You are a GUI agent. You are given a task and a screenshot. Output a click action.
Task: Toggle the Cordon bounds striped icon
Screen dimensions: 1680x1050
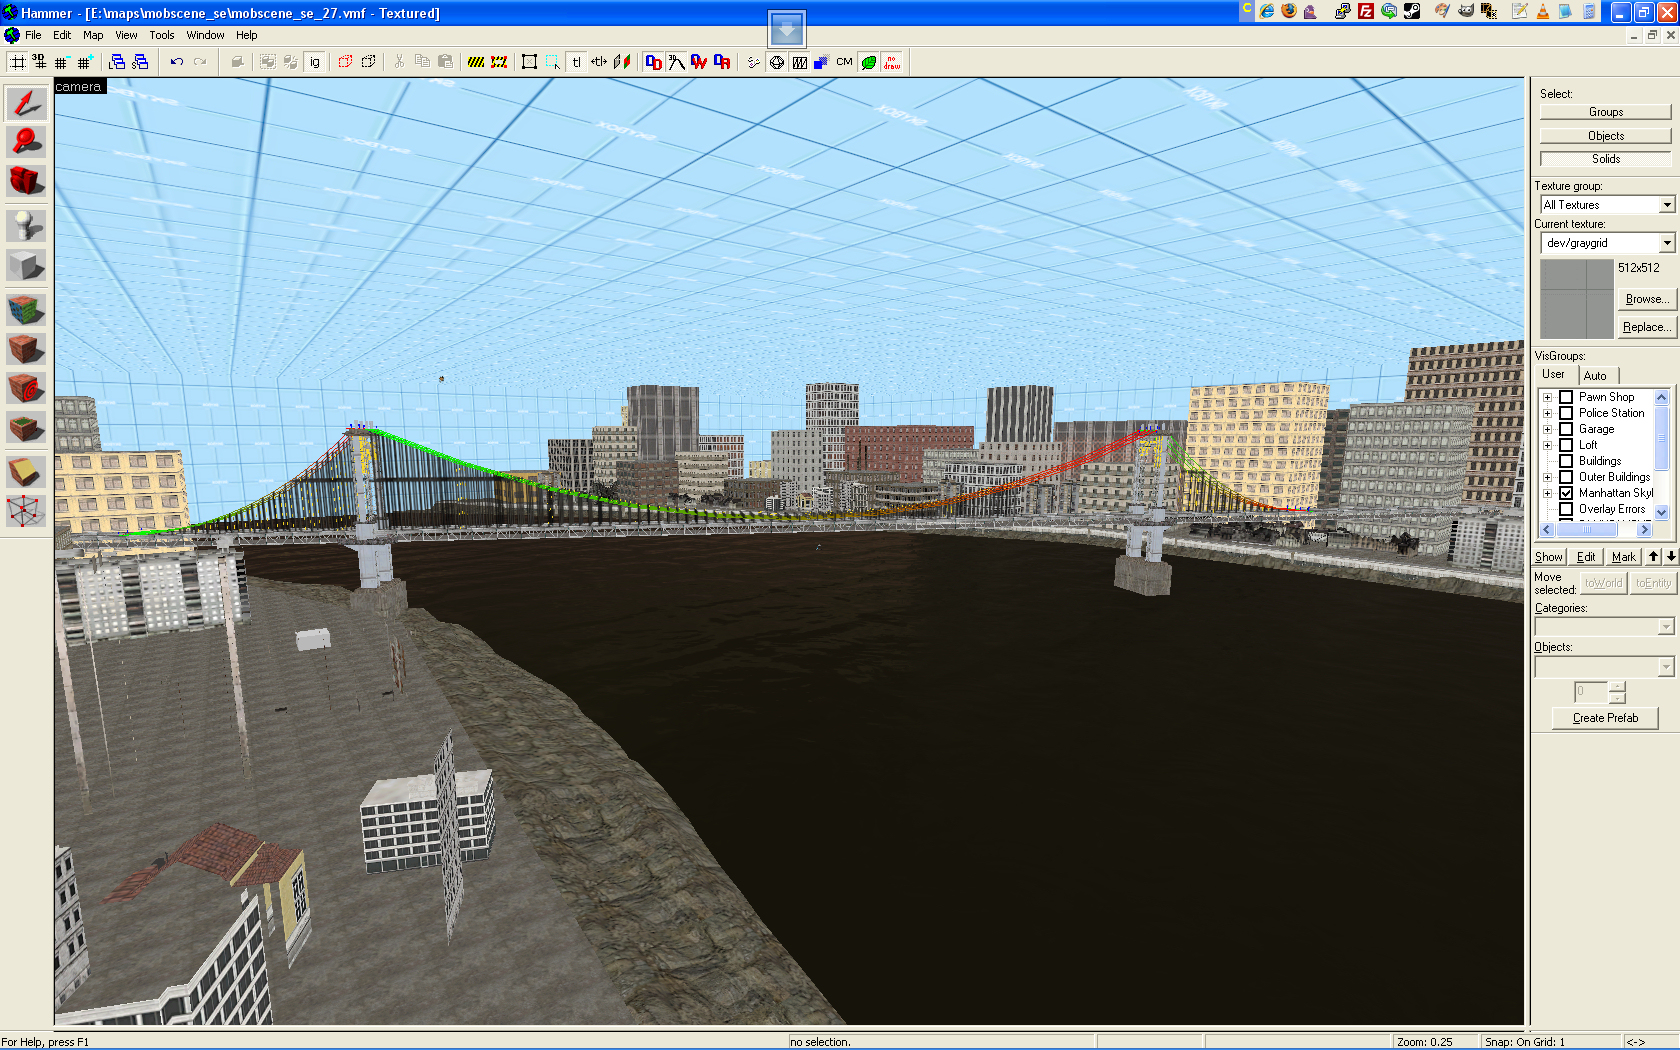476,62
